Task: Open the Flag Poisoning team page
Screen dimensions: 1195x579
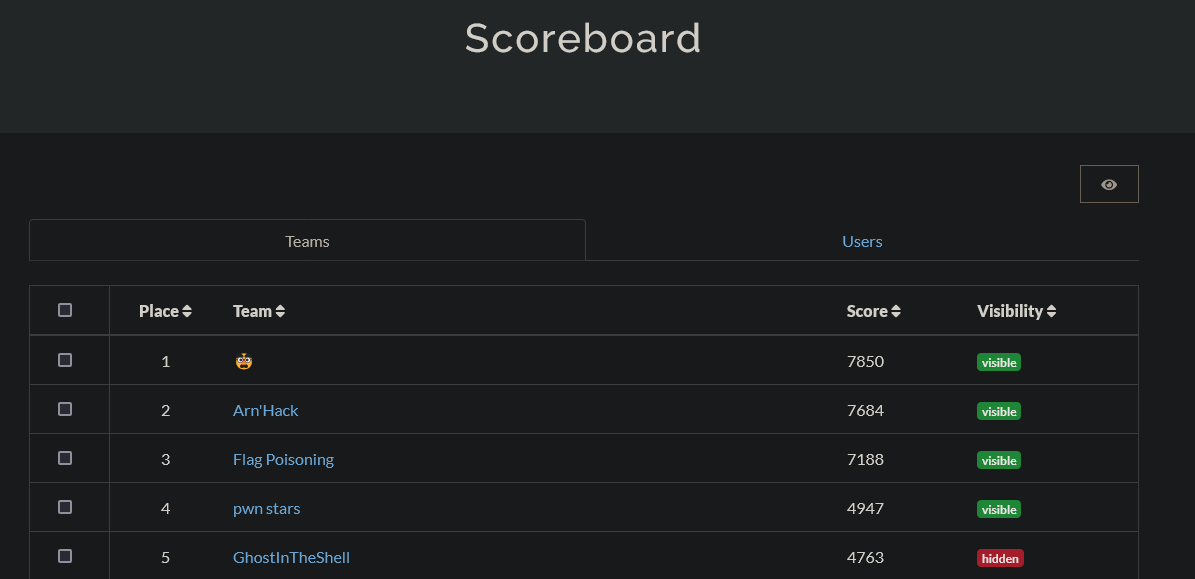Action: click(x=283, y=459)
